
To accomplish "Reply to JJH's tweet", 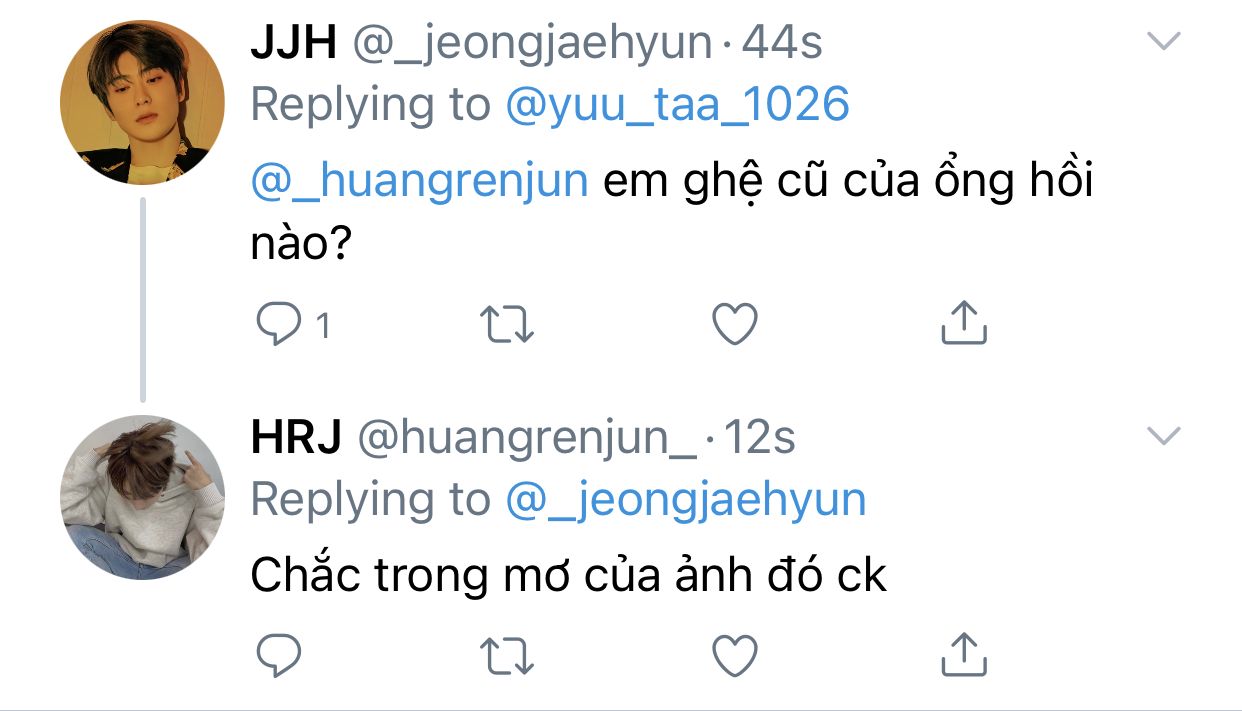I will [280, 325].
